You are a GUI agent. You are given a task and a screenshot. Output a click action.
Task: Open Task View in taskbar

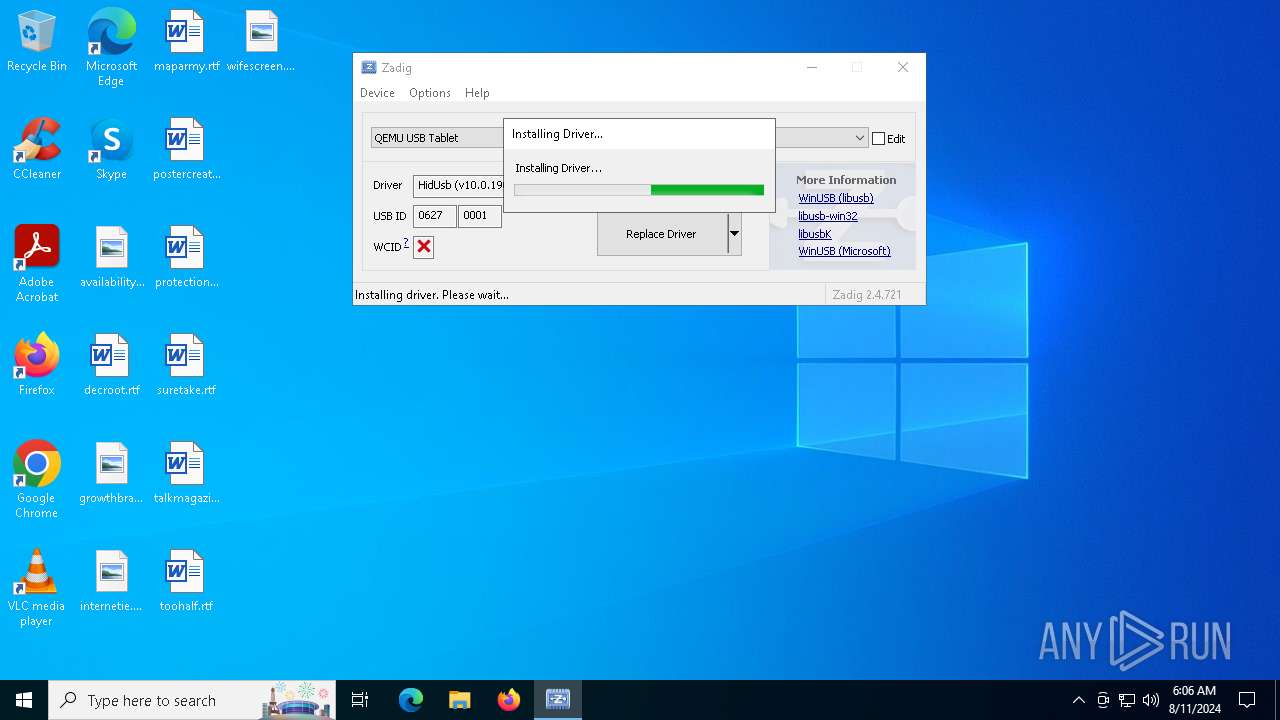point(360,700)
